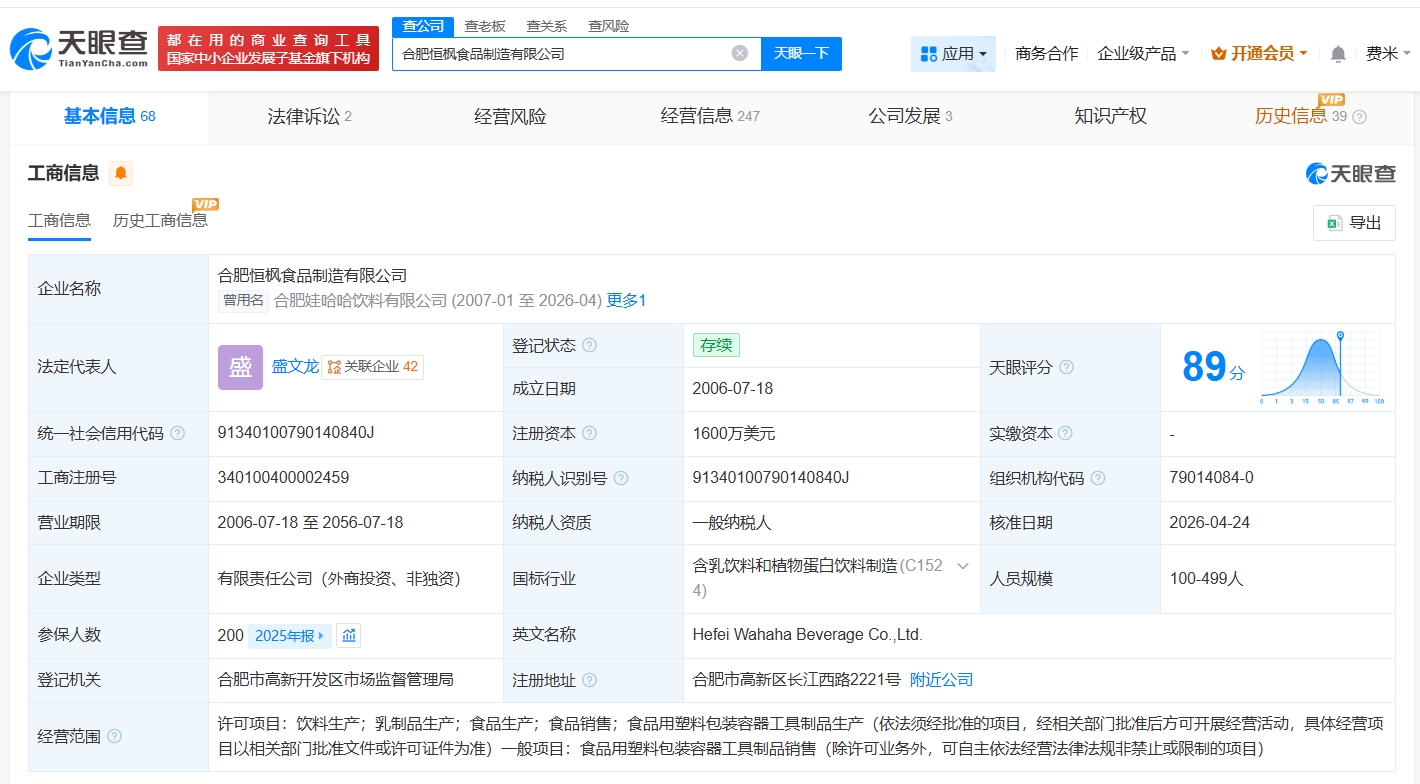The width and height of the screenshot is (1420, 784).
Task: Click help icon beside 历史信息 tab
Action: (1359, 117)
